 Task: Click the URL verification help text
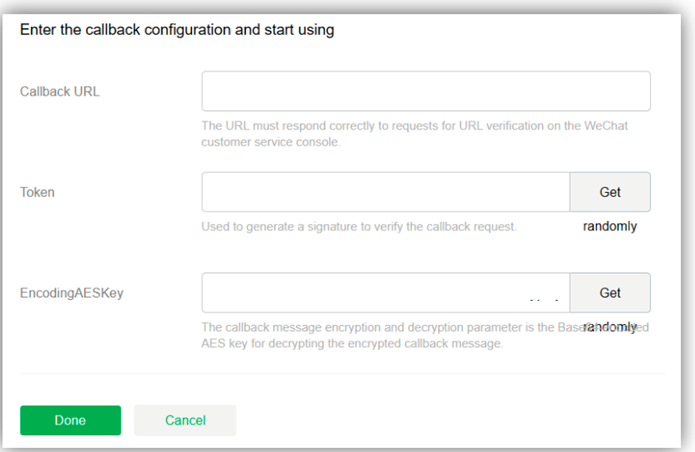click(x=414, y=134)
